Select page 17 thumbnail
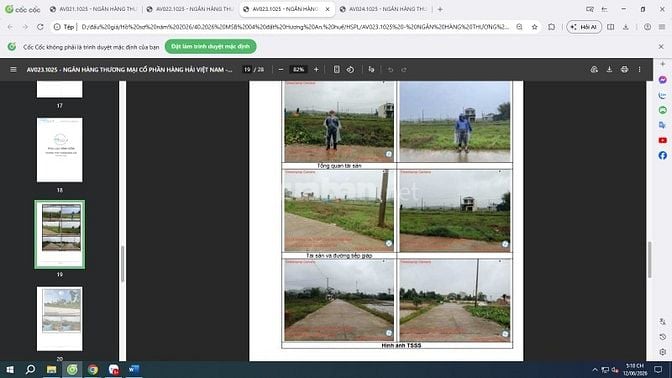 60,89
